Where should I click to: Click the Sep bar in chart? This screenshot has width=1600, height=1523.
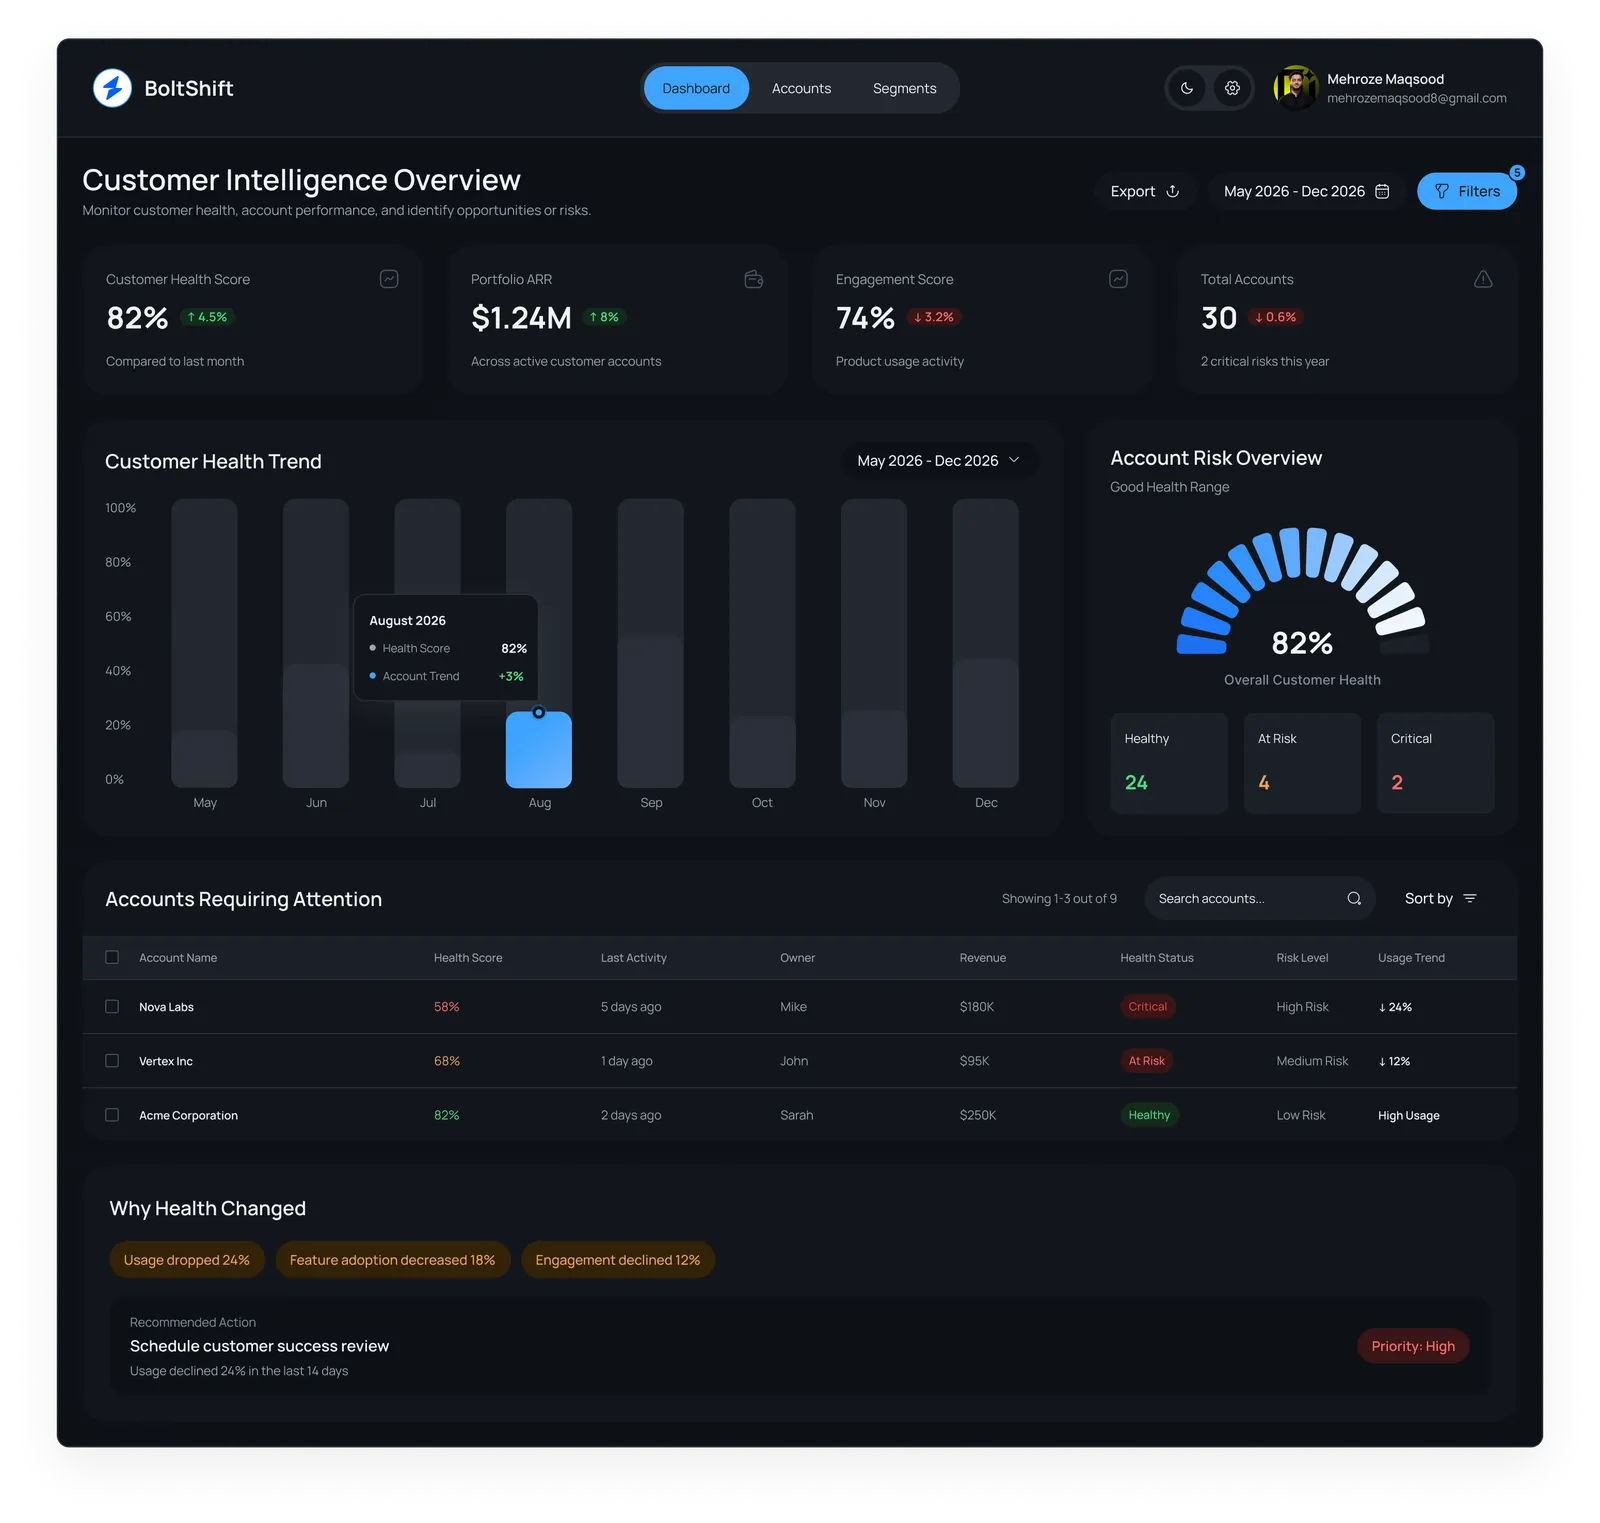click(x=651, y=643)
